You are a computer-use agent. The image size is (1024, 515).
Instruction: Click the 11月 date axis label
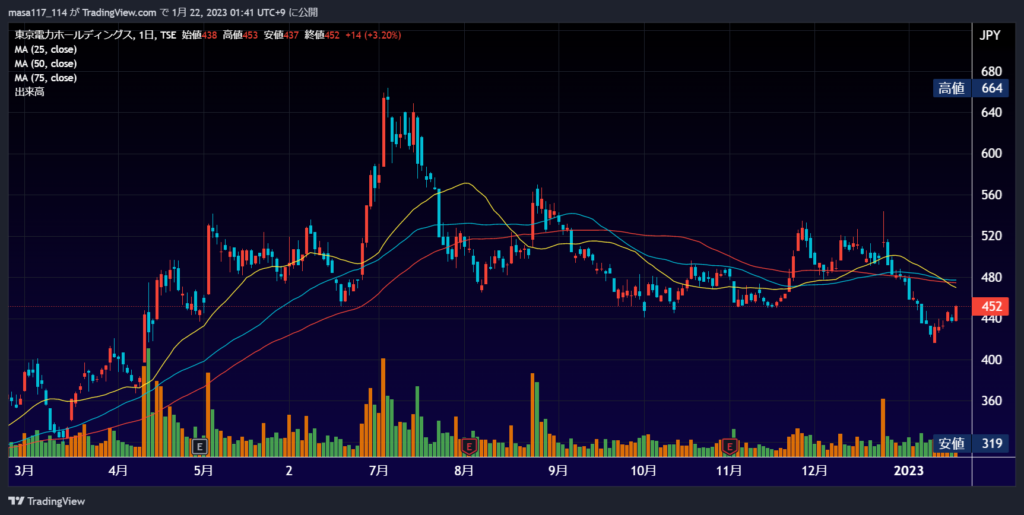pos(729,471)
